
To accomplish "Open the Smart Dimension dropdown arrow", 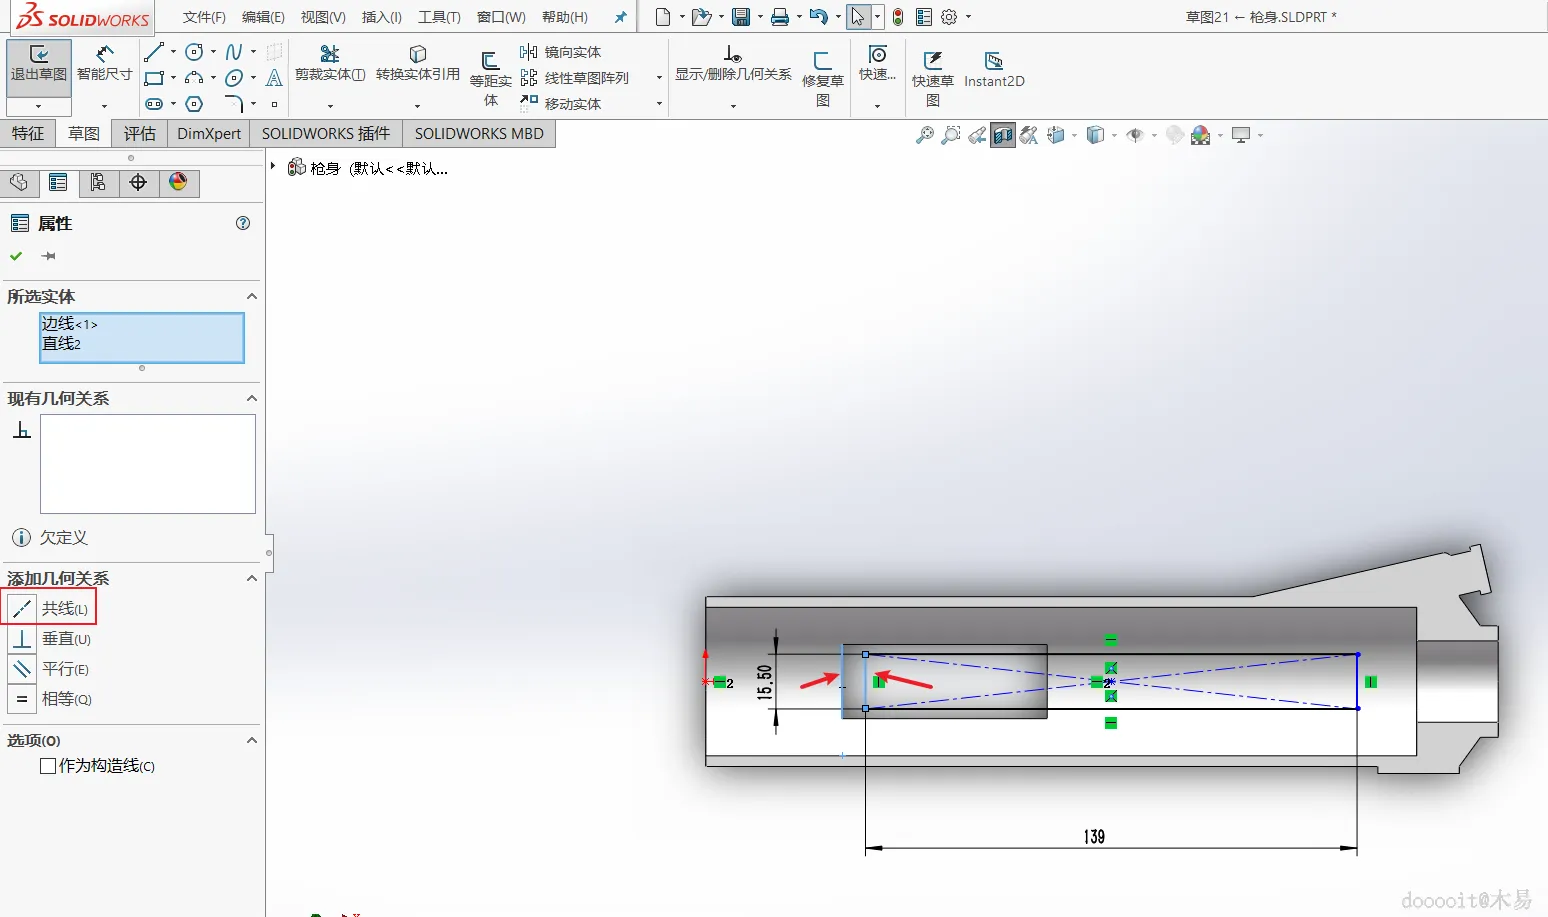I will [x=104, y=106].
